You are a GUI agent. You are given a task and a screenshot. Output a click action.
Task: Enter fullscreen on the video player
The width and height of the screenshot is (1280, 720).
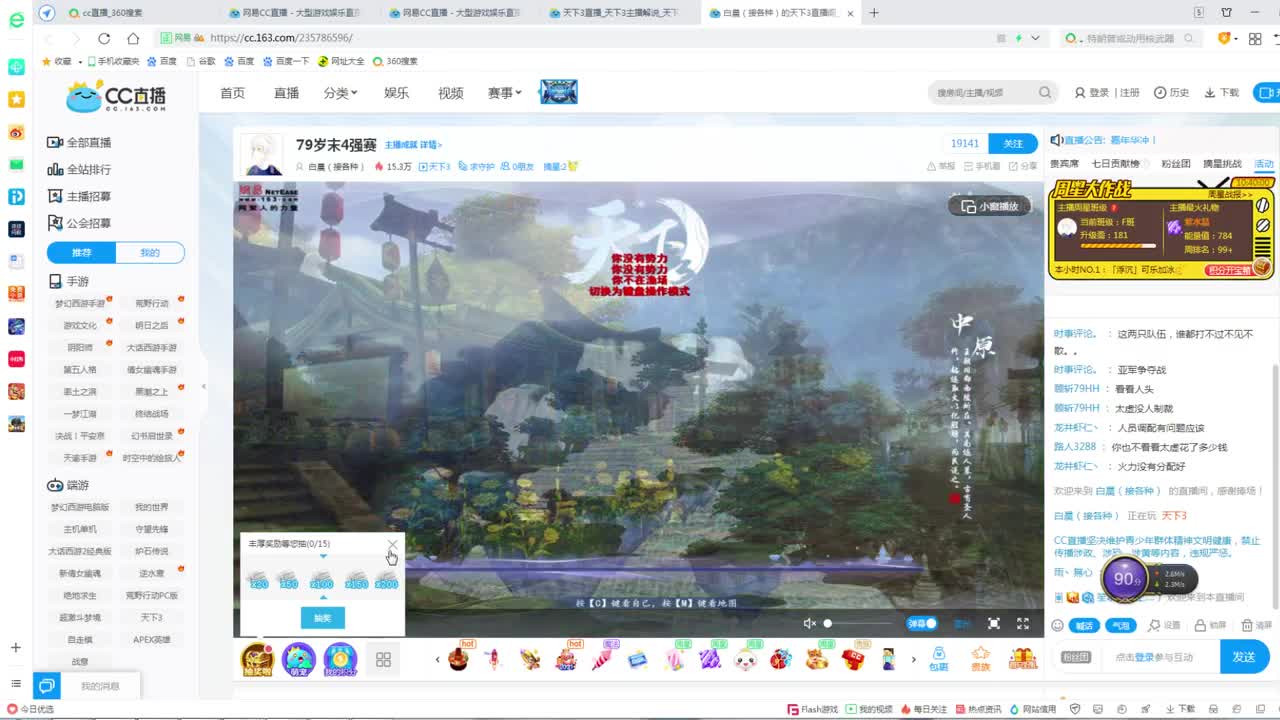tap(1023, 623)
